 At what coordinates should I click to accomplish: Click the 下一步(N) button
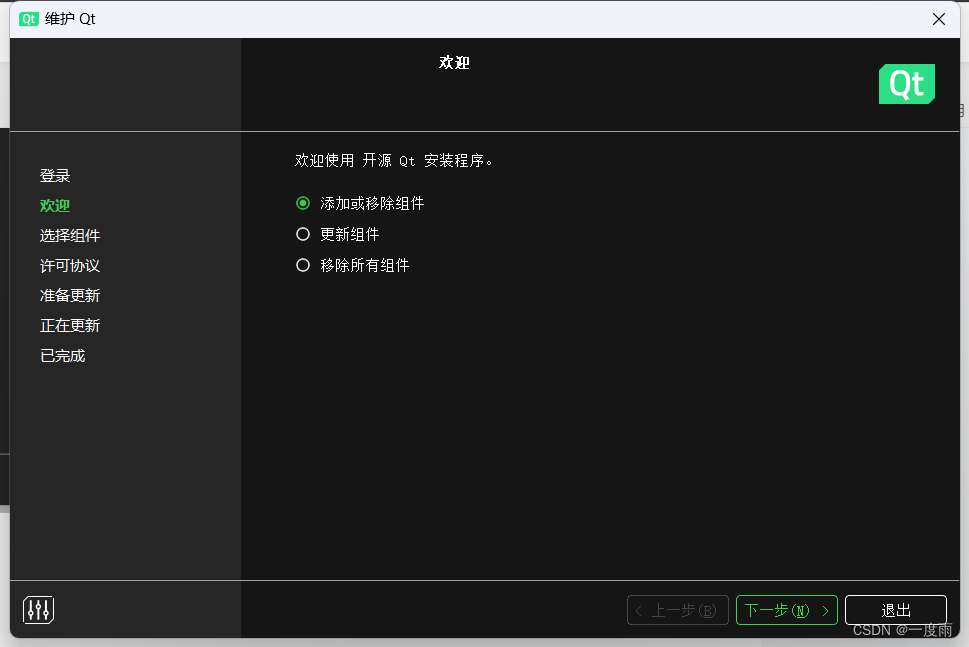pyautogui.click(x=787, y=611)
